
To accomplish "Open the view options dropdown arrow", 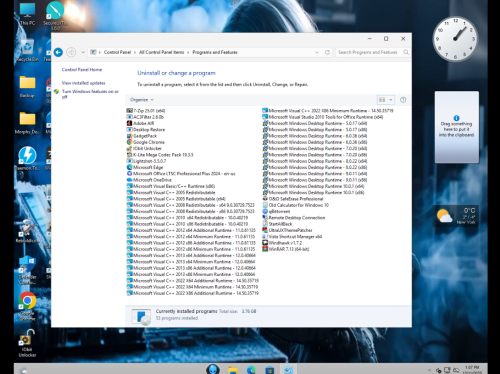I will [391, 100].
